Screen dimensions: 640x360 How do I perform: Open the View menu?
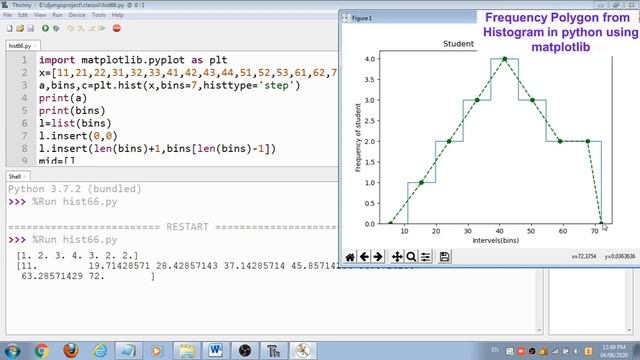[x=40, y=15]
